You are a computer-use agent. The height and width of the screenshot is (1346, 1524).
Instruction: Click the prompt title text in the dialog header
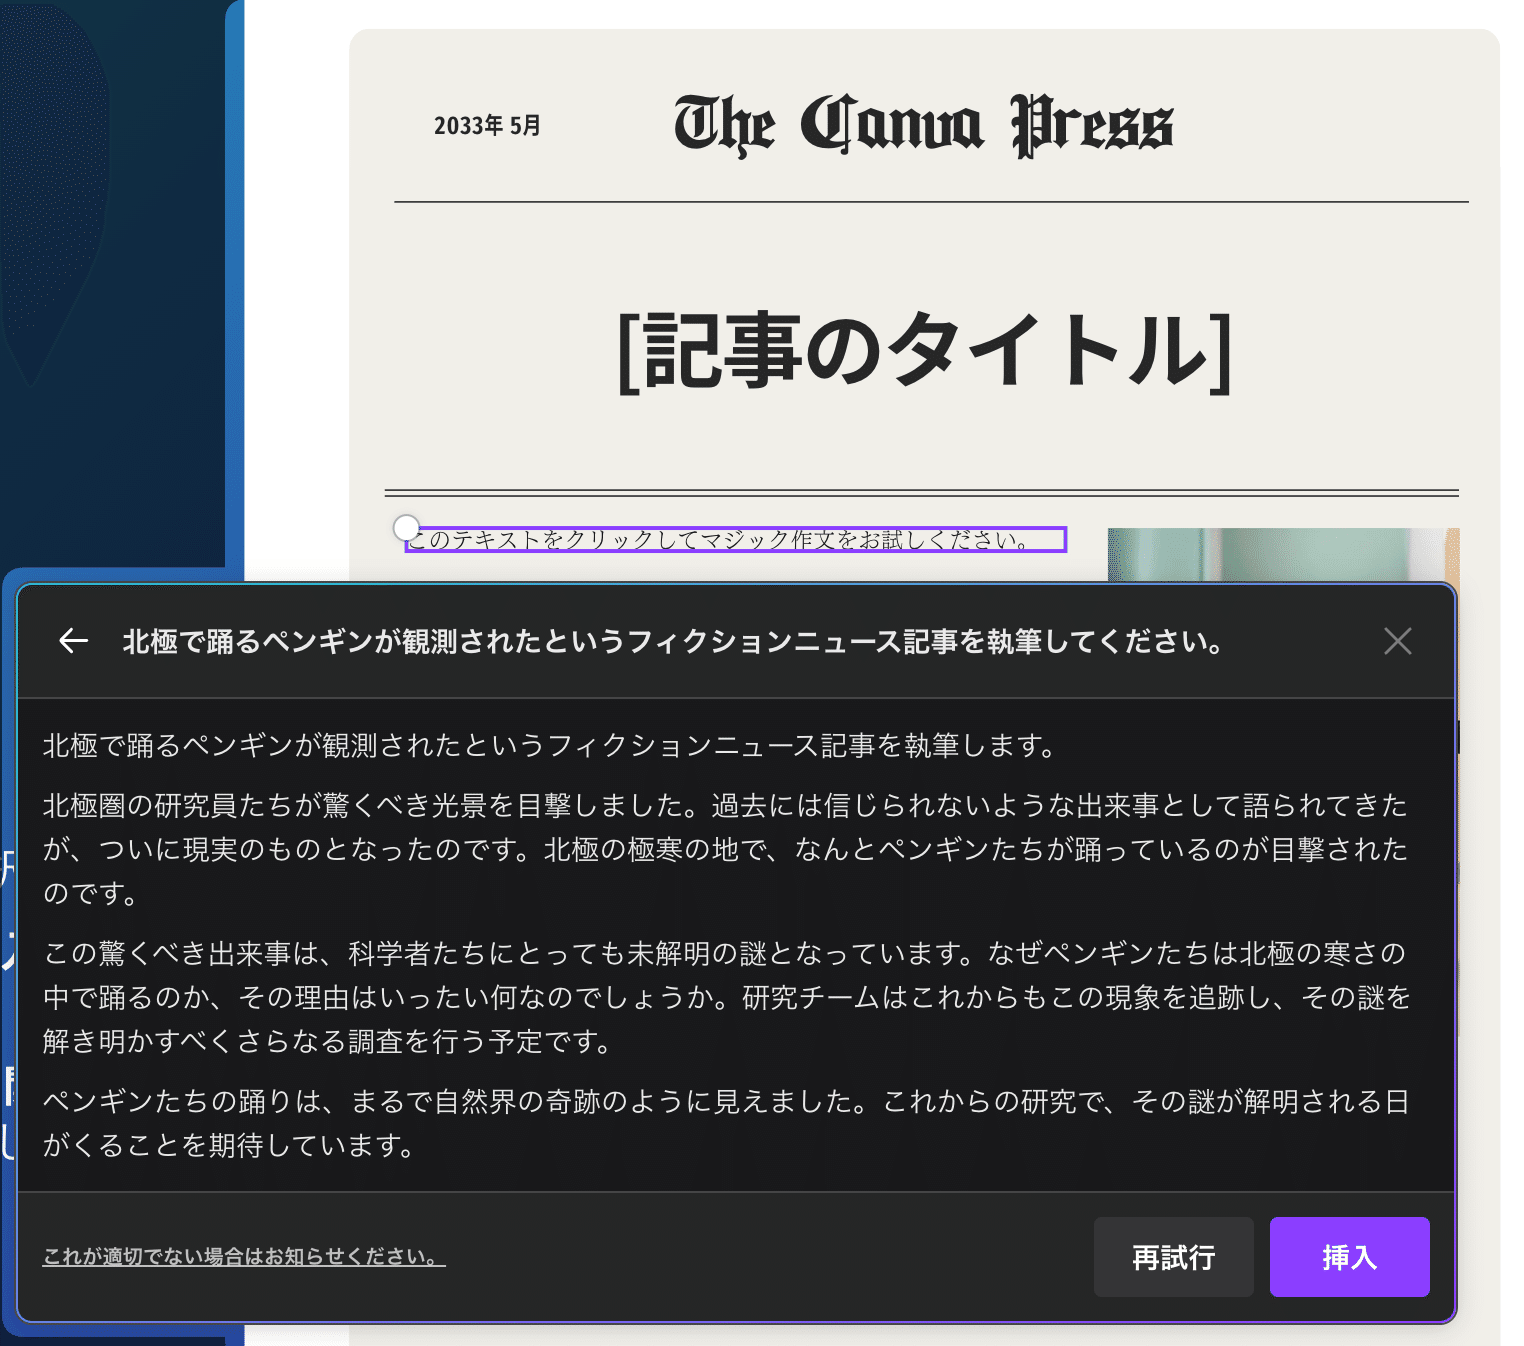click(672, 642)
